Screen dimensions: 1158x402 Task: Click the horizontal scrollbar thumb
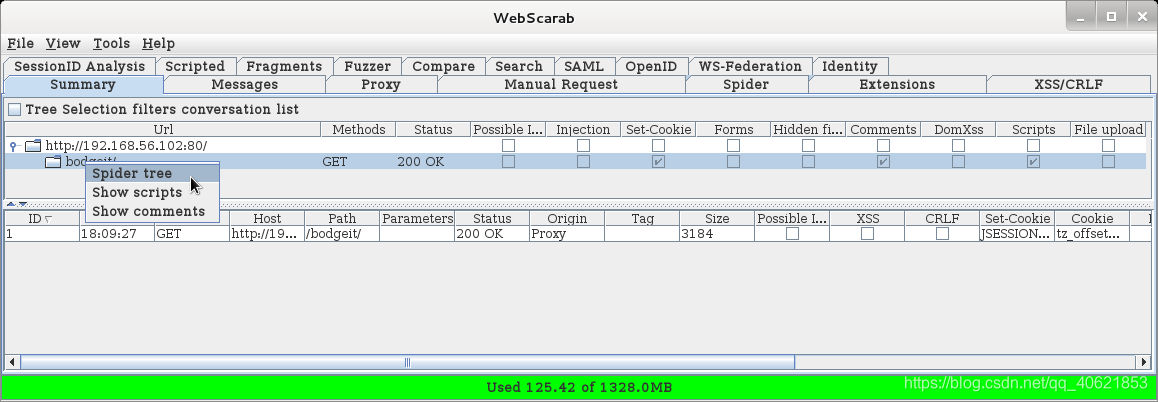tap(408, 362)
